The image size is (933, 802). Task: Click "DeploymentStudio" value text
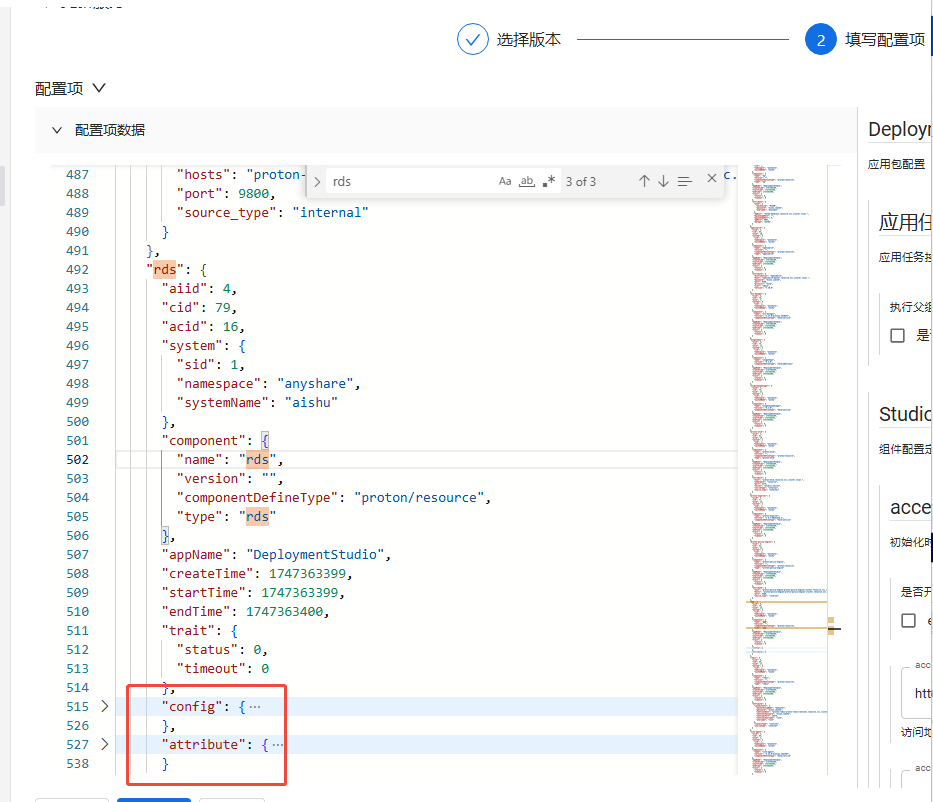(315, 554)
